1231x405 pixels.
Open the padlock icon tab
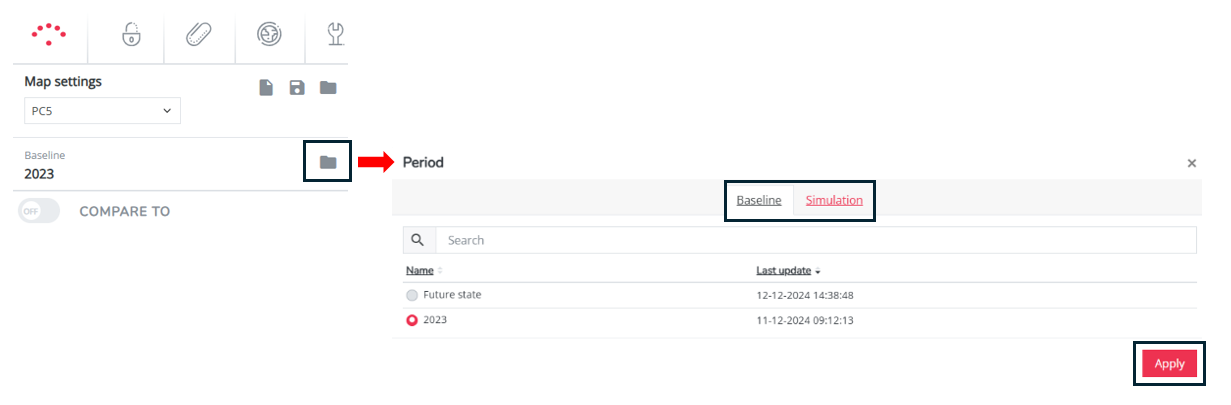pos(130,34)
